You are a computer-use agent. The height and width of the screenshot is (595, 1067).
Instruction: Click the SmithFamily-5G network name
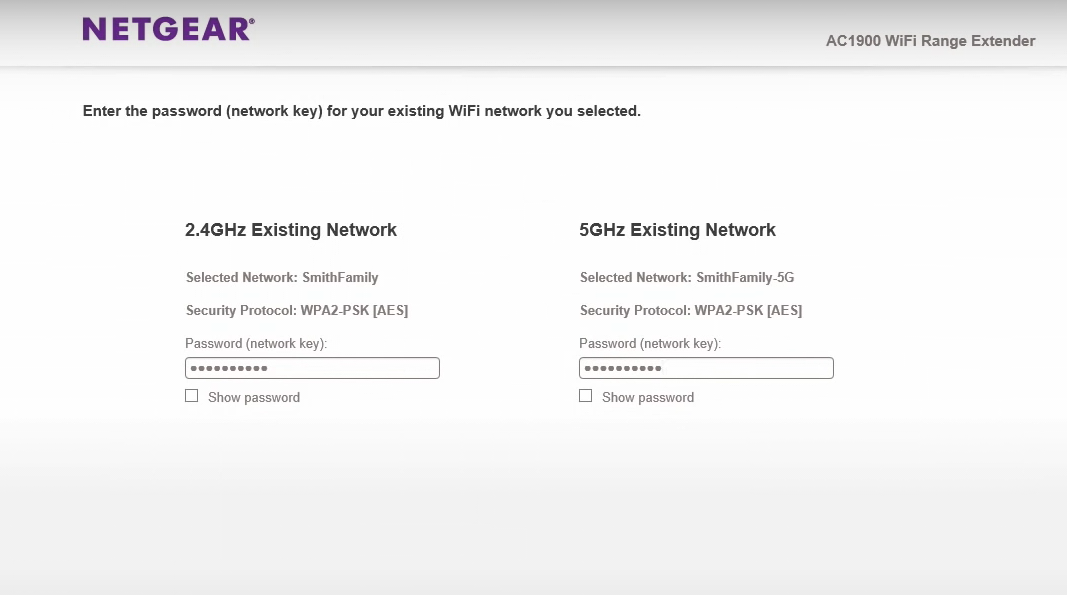click(x=745, y=277)
